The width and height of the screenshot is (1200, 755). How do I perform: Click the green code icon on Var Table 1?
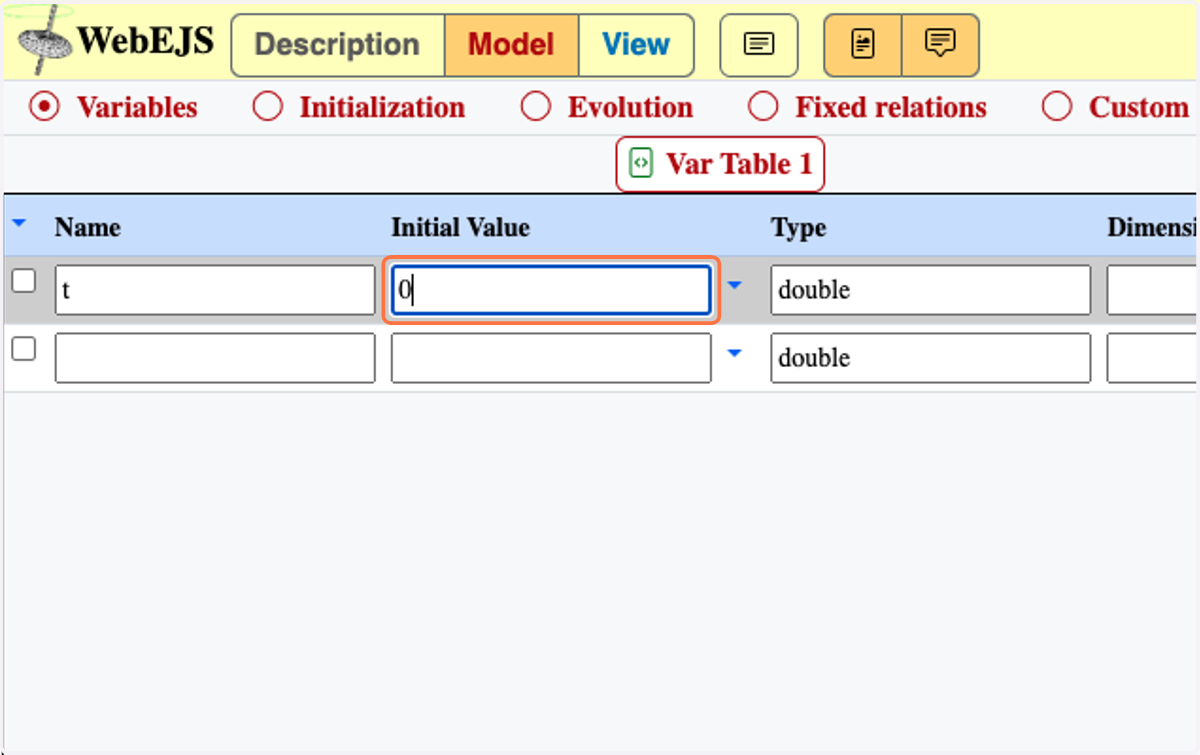pos(641,163)
